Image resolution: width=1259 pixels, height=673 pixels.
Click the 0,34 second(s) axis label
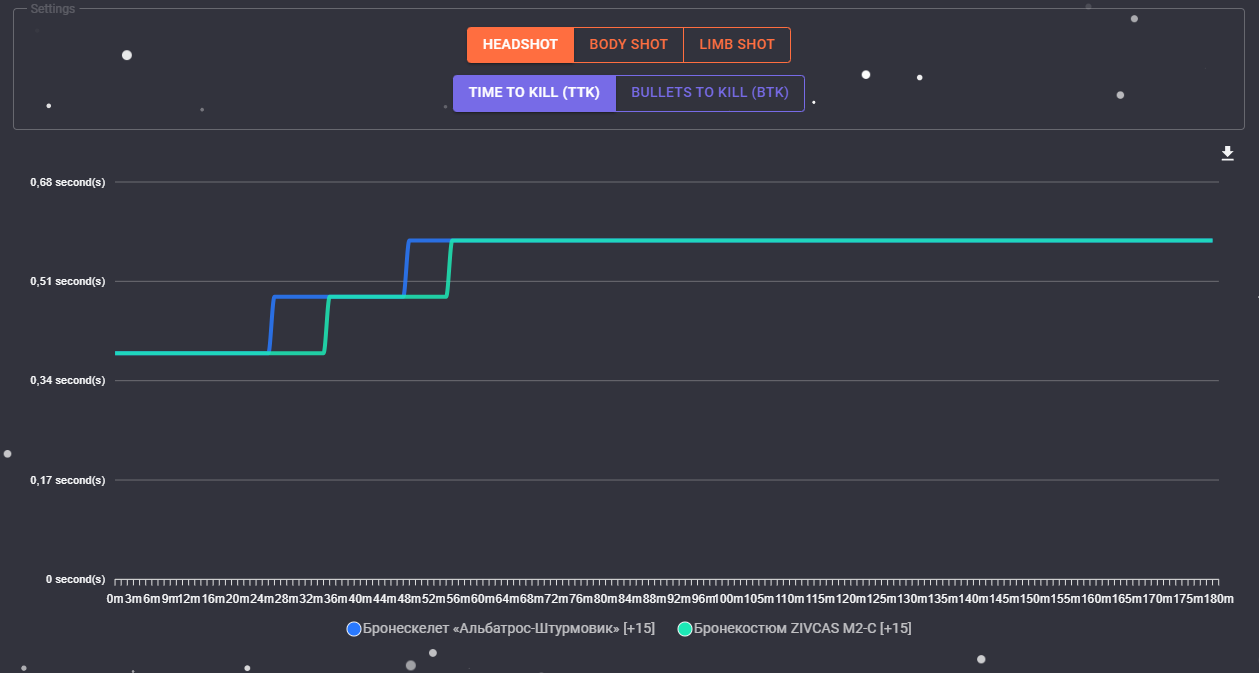[68, 380]
